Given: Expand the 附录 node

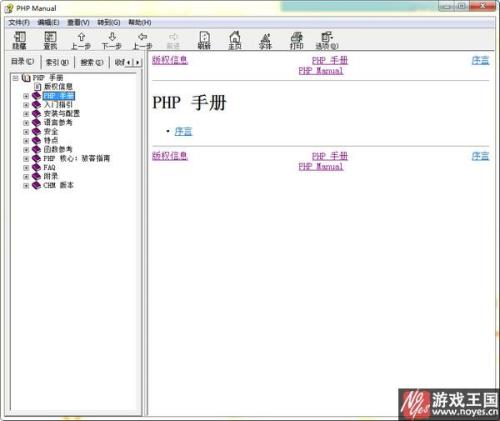Looking at the screenshot, I should coord(26,177).
